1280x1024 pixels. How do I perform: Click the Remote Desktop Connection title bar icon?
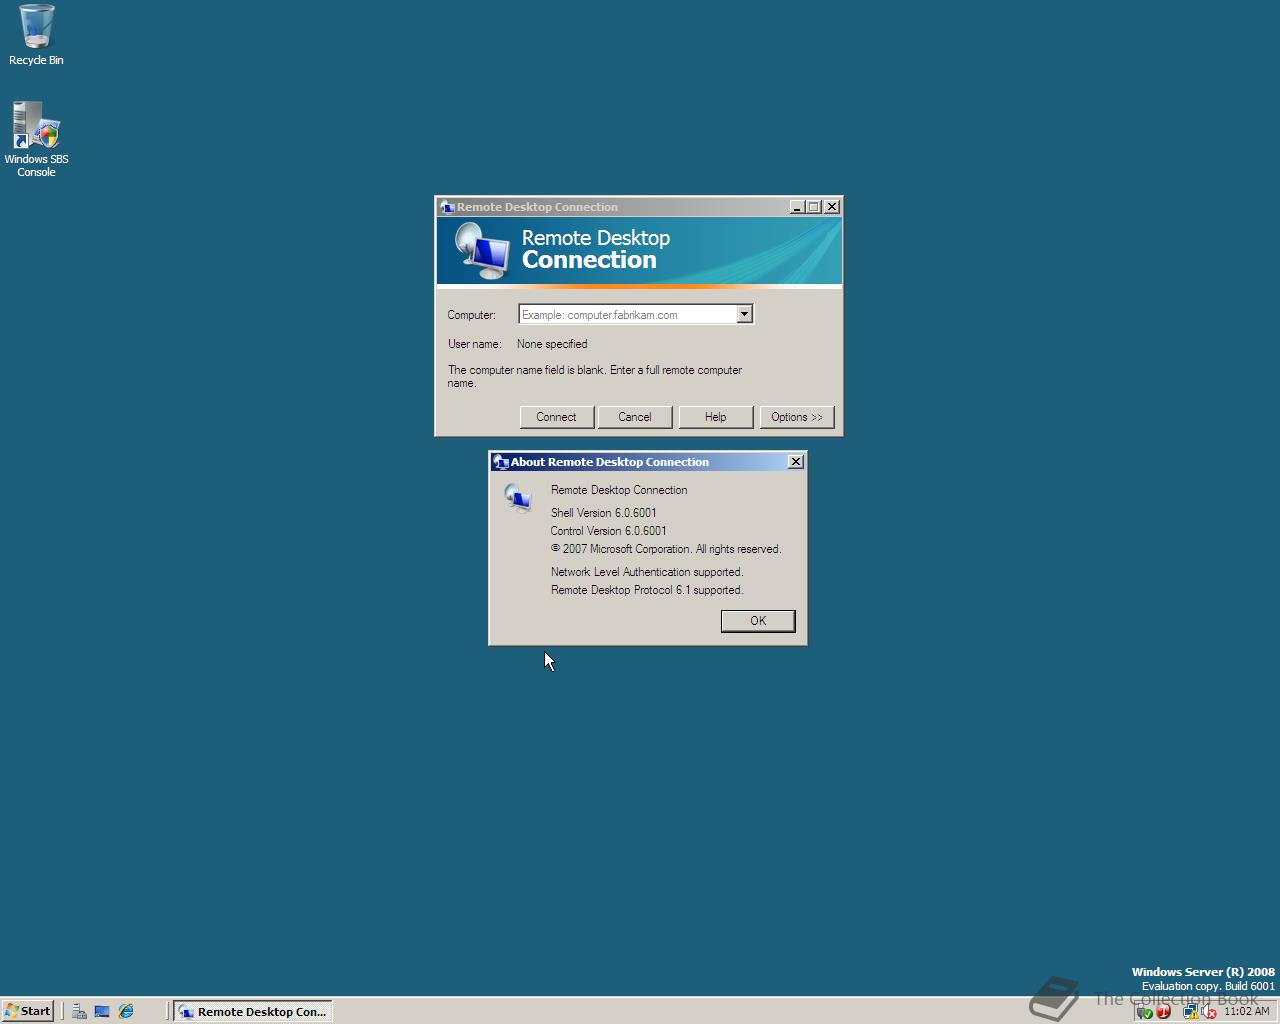[447, 207]
